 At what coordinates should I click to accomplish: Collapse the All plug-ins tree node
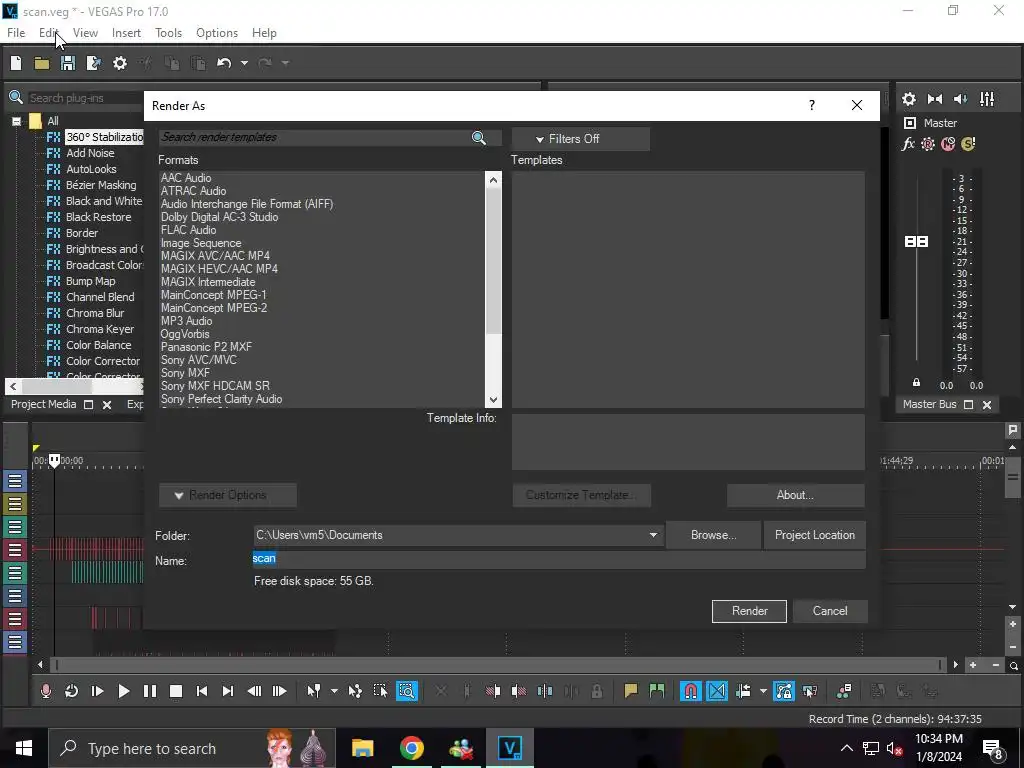[x=16, y=121]
